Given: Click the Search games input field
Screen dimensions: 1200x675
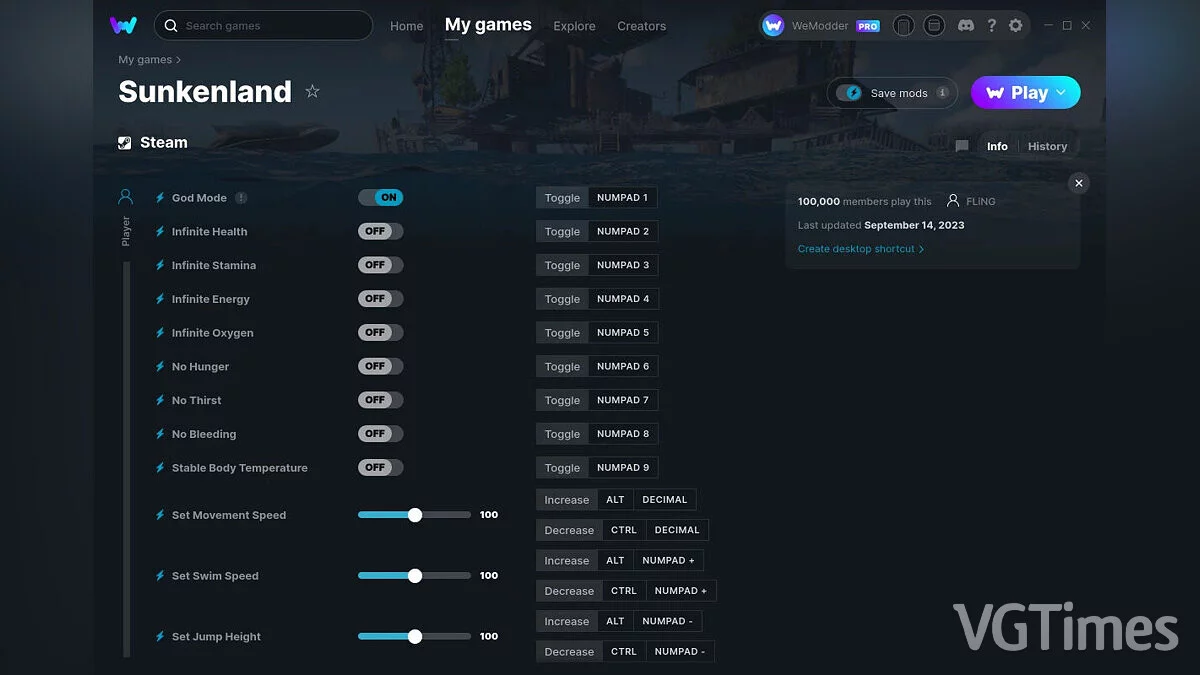Looking at the screenshot, I should pyautogui.click(x=263, y=25).
